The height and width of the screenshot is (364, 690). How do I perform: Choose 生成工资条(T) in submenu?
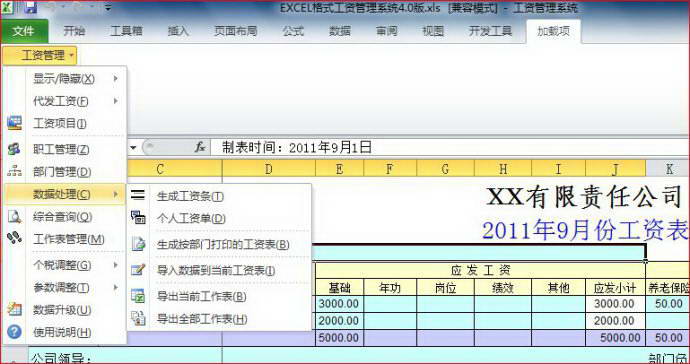219,196
